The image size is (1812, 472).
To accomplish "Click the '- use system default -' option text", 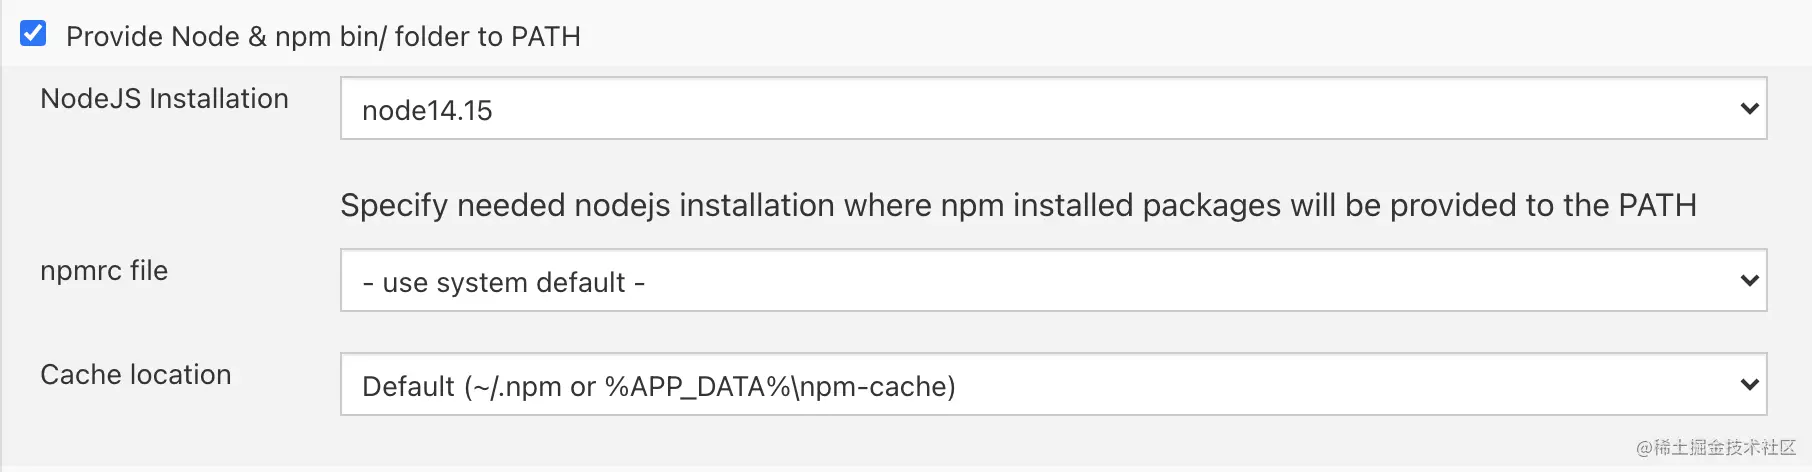I will (x=503, y=283).
